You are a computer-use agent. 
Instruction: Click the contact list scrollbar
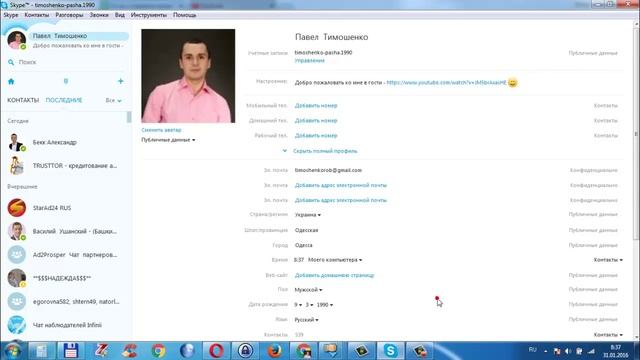pos(129,117)
